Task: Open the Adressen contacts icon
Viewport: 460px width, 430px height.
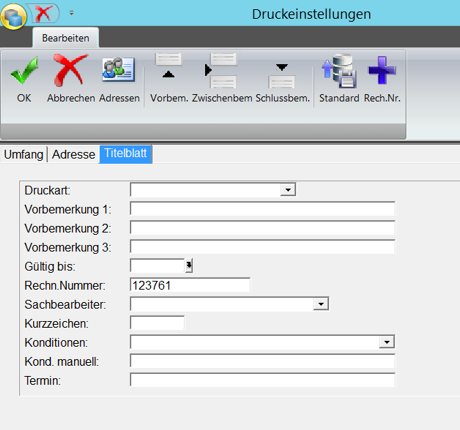Action: pos(118,69)
